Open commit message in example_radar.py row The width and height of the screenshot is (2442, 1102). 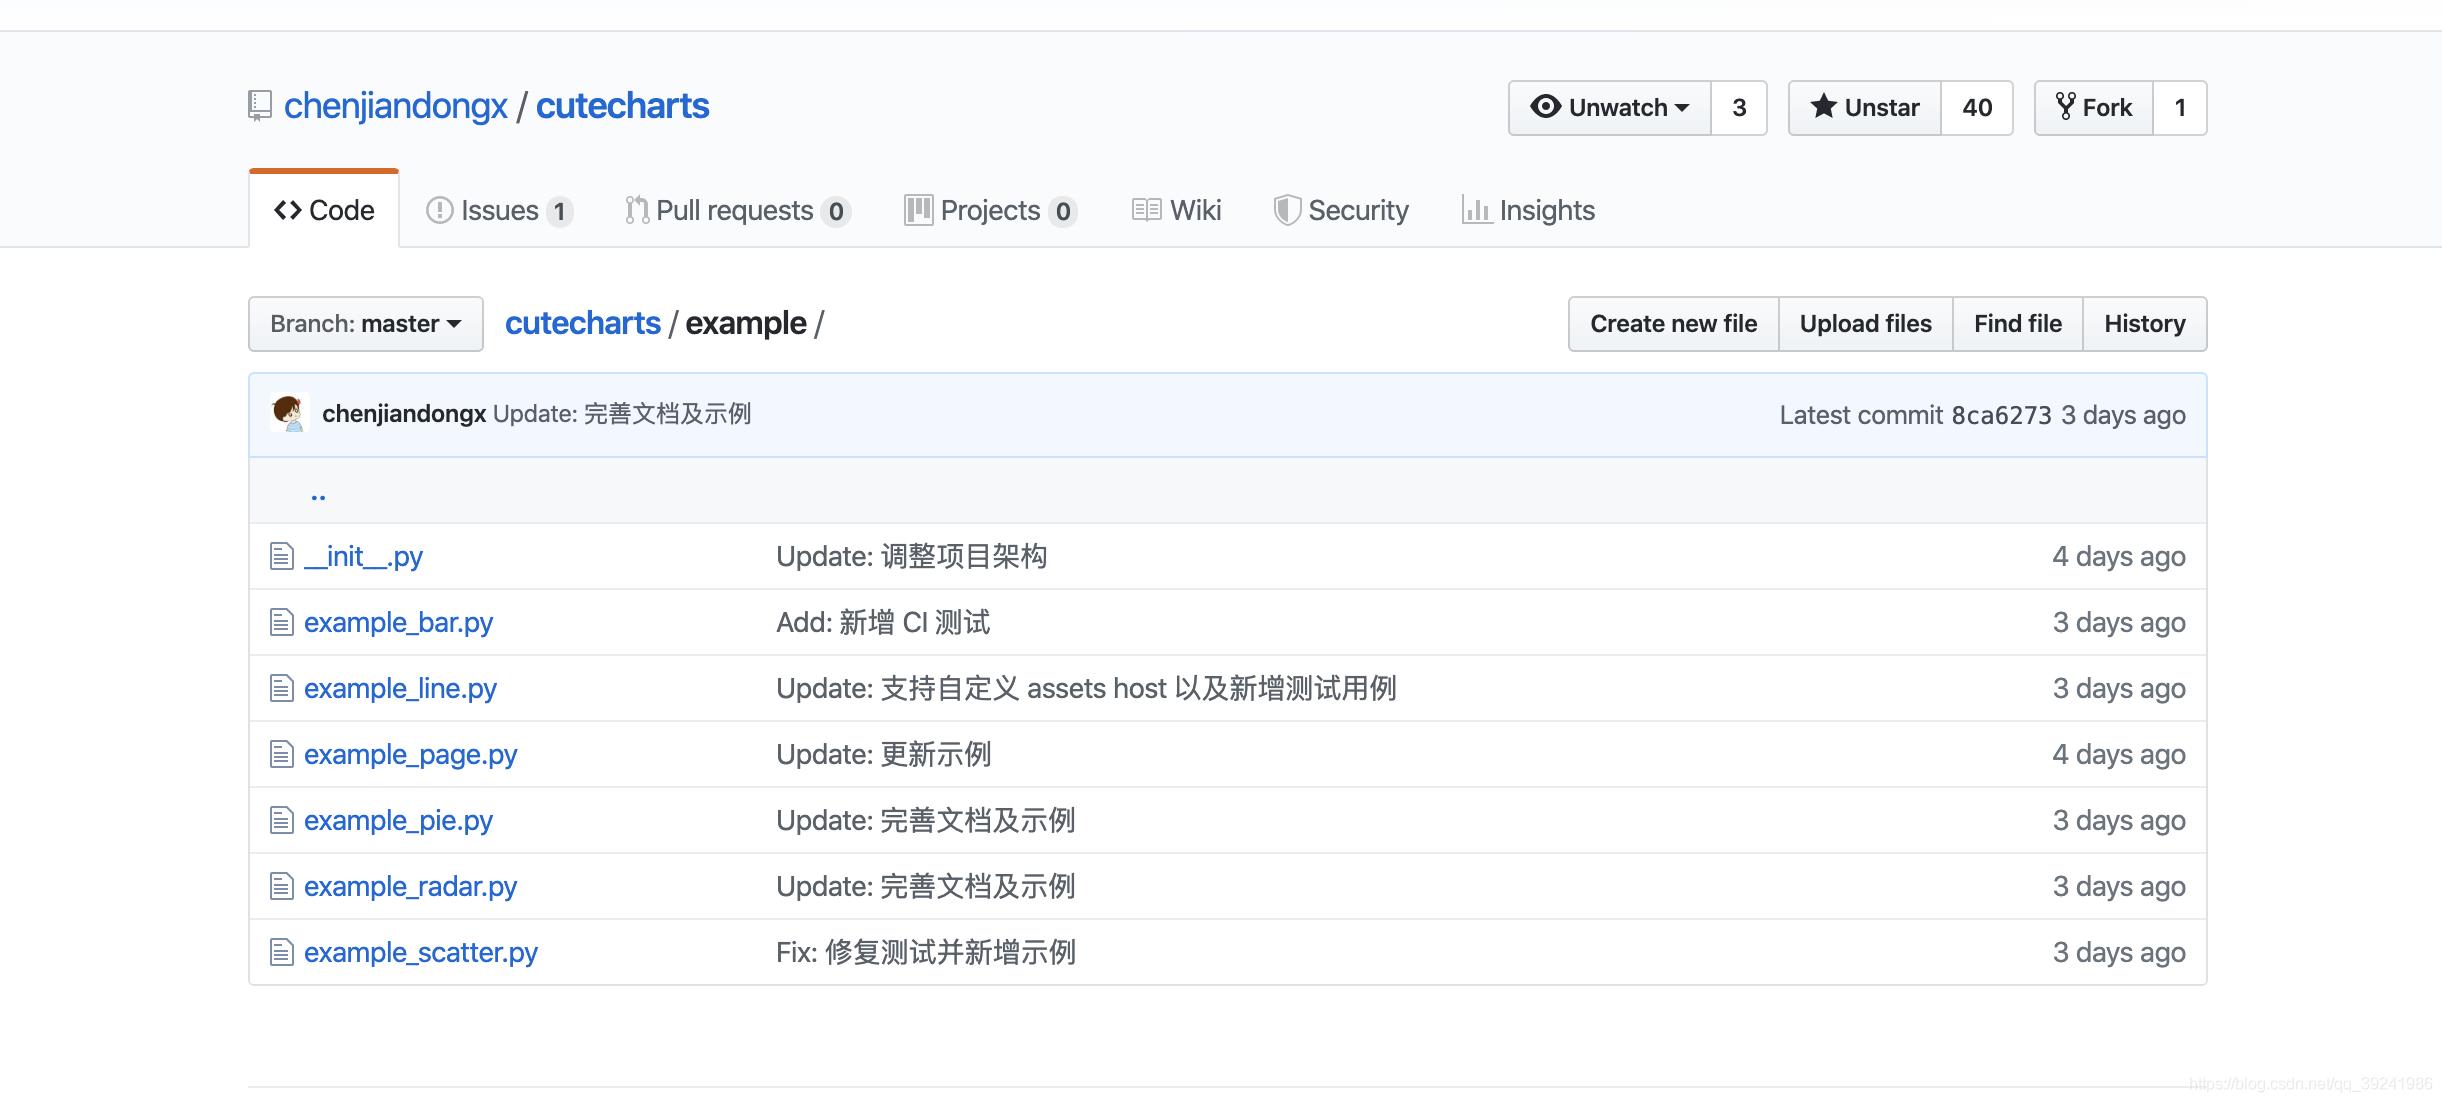click(926, 886)
